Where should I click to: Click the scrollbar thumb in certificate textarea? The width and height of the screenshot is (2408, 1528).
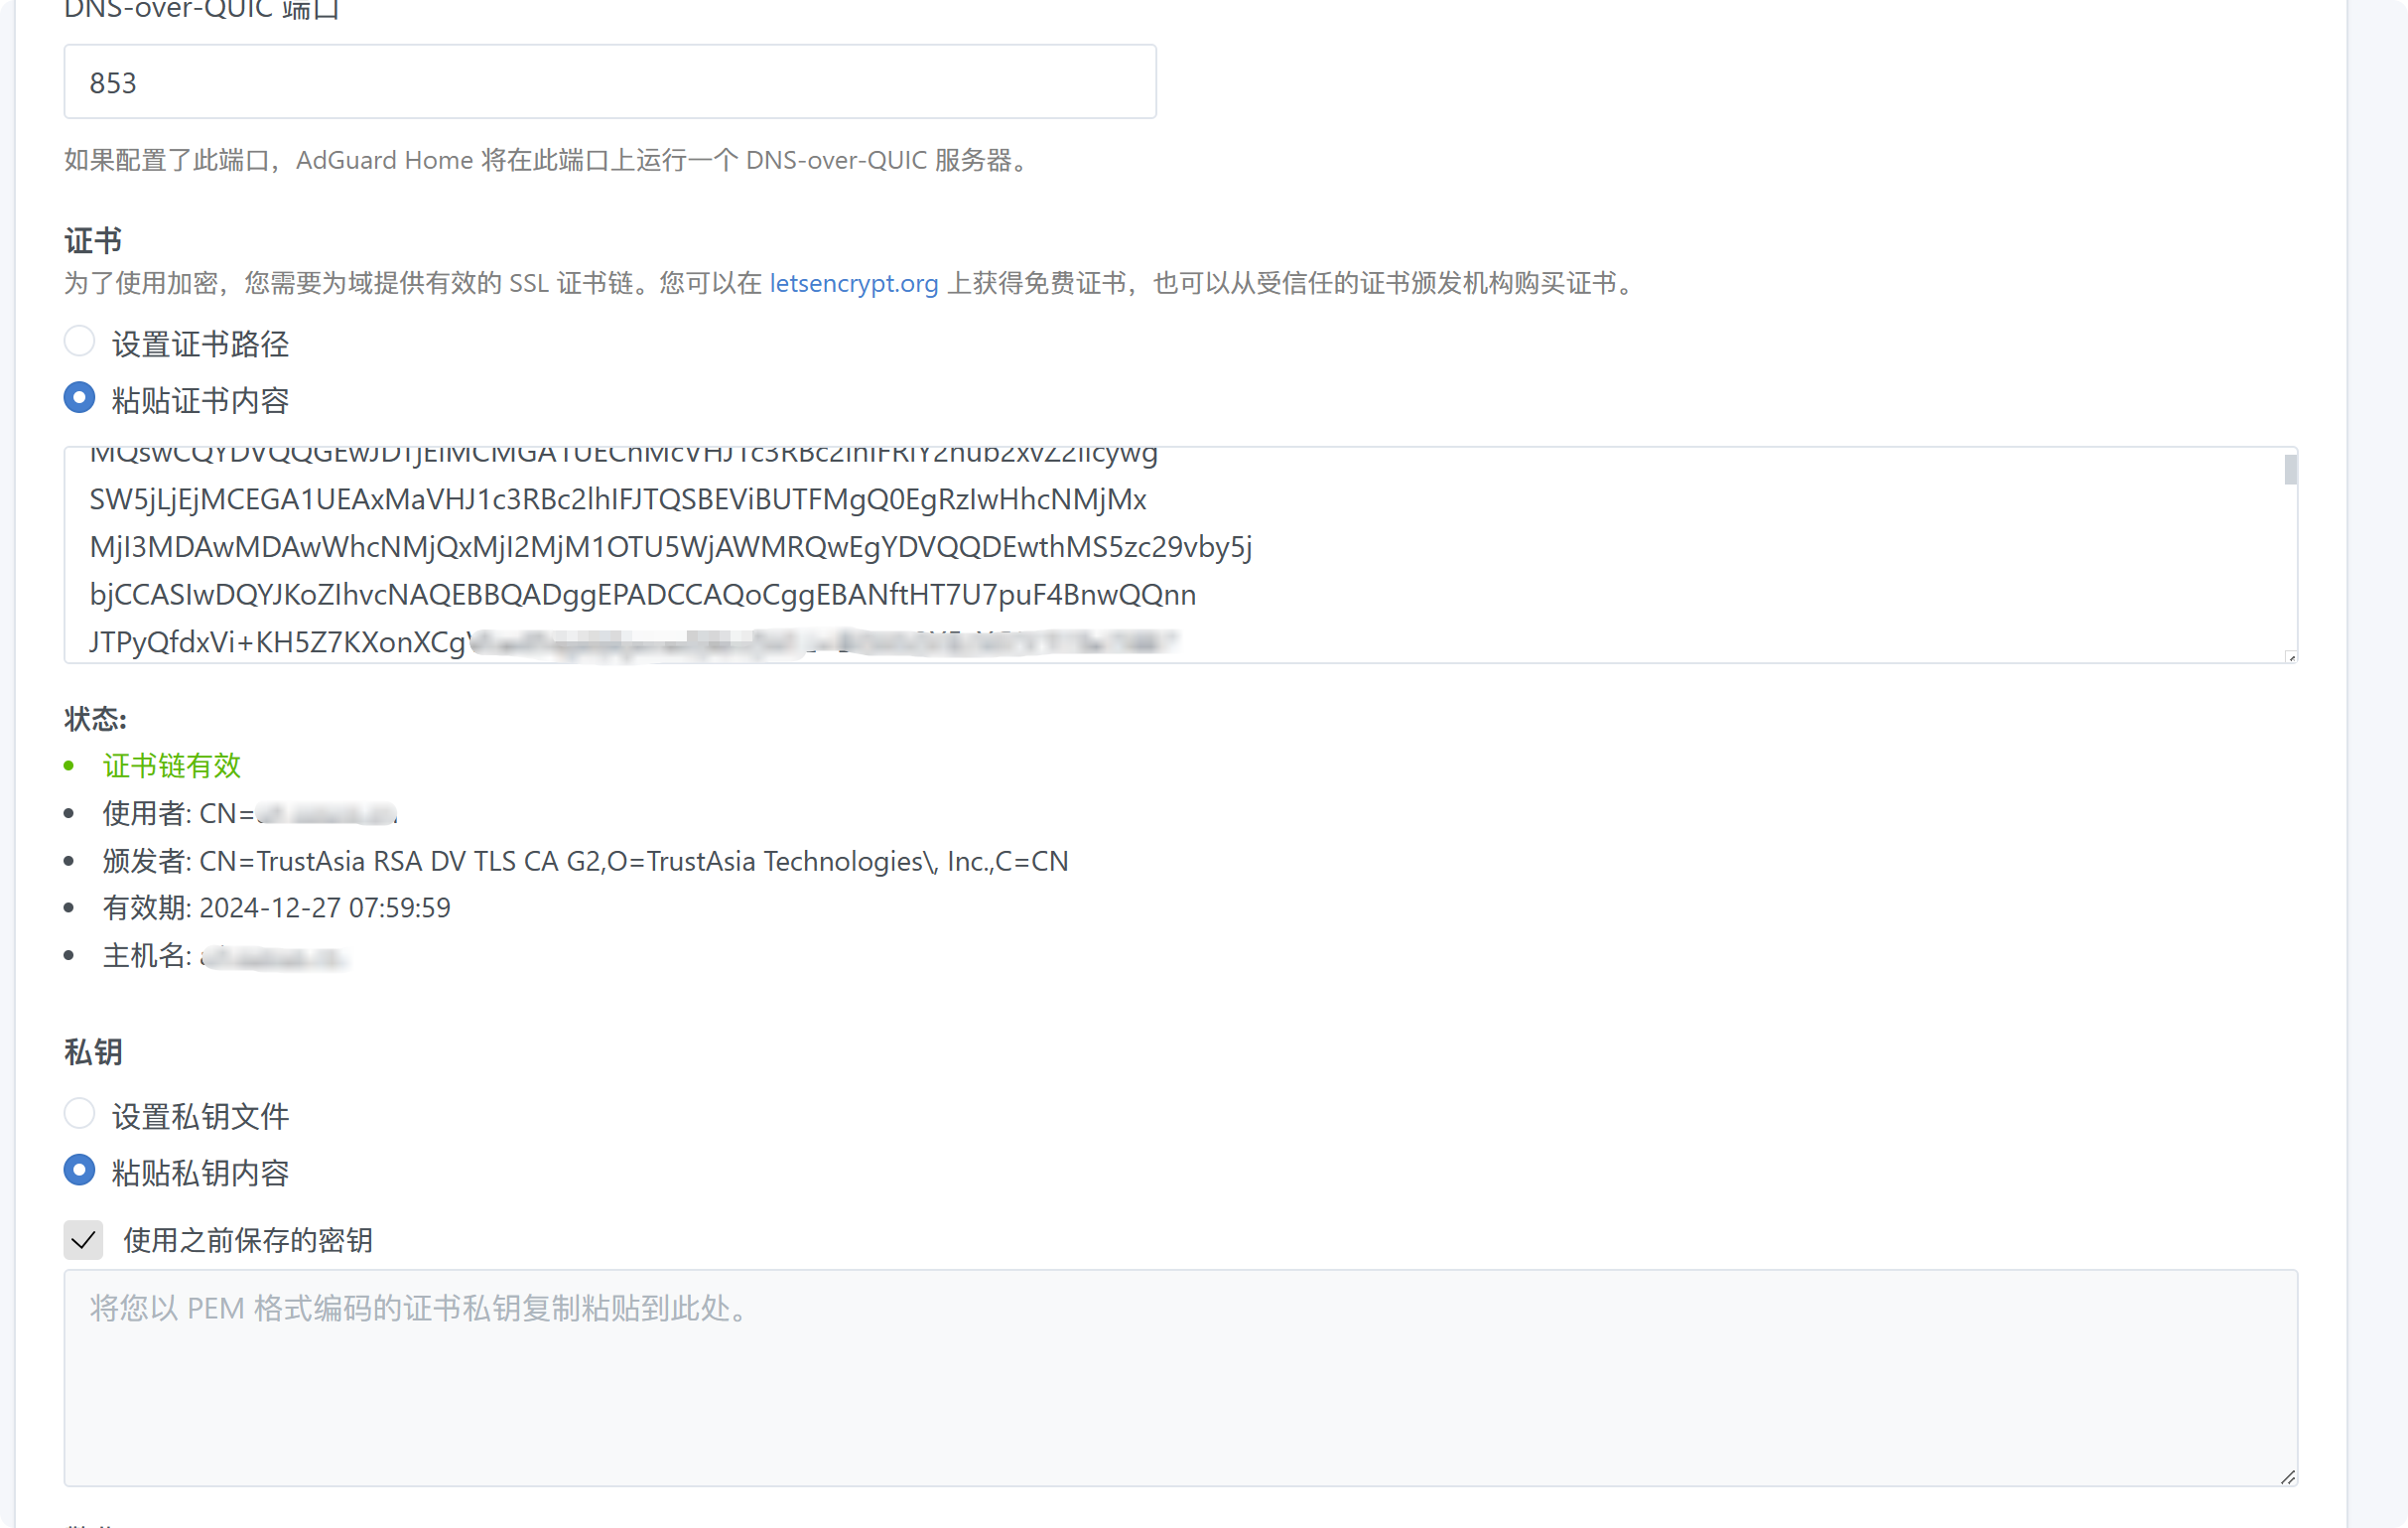(x=2290, y=469)
